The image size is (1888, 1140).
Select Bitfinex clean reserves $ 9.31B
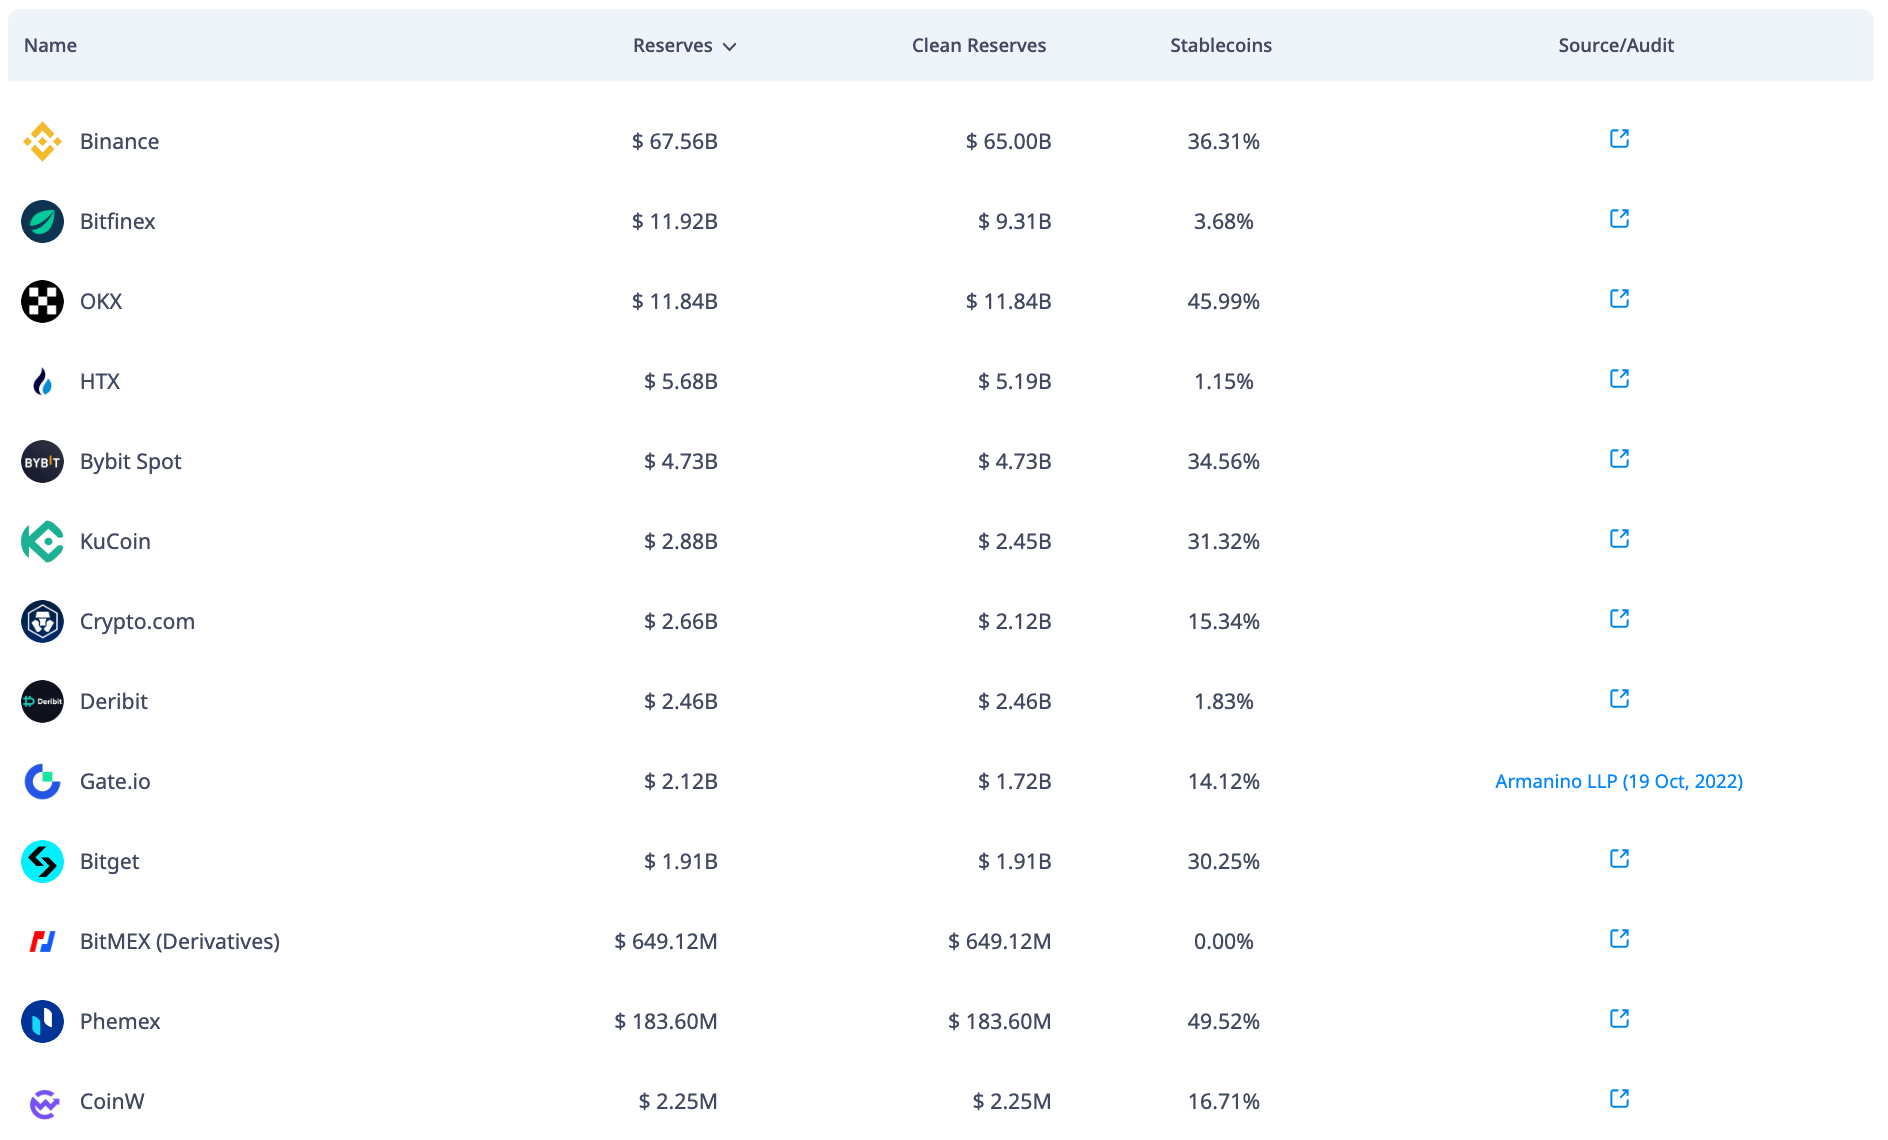pos(1014,221)
